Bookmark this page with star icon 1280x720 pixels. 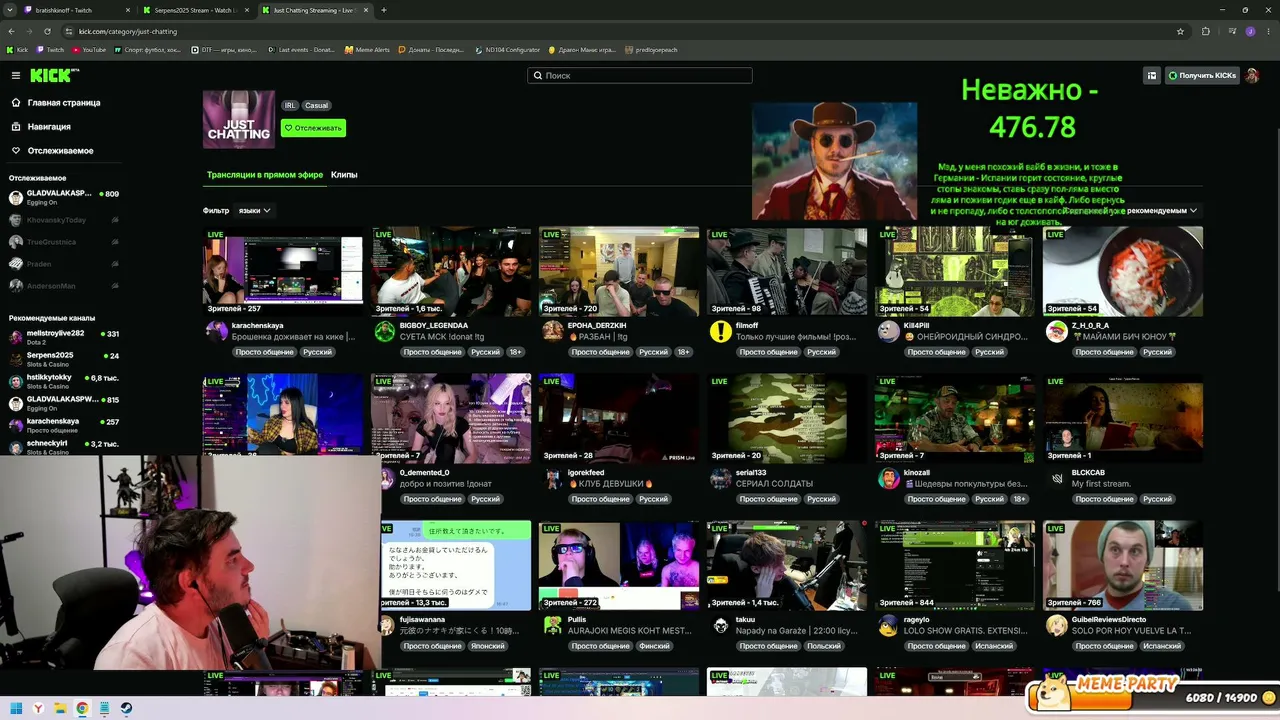pos(1180,31)
